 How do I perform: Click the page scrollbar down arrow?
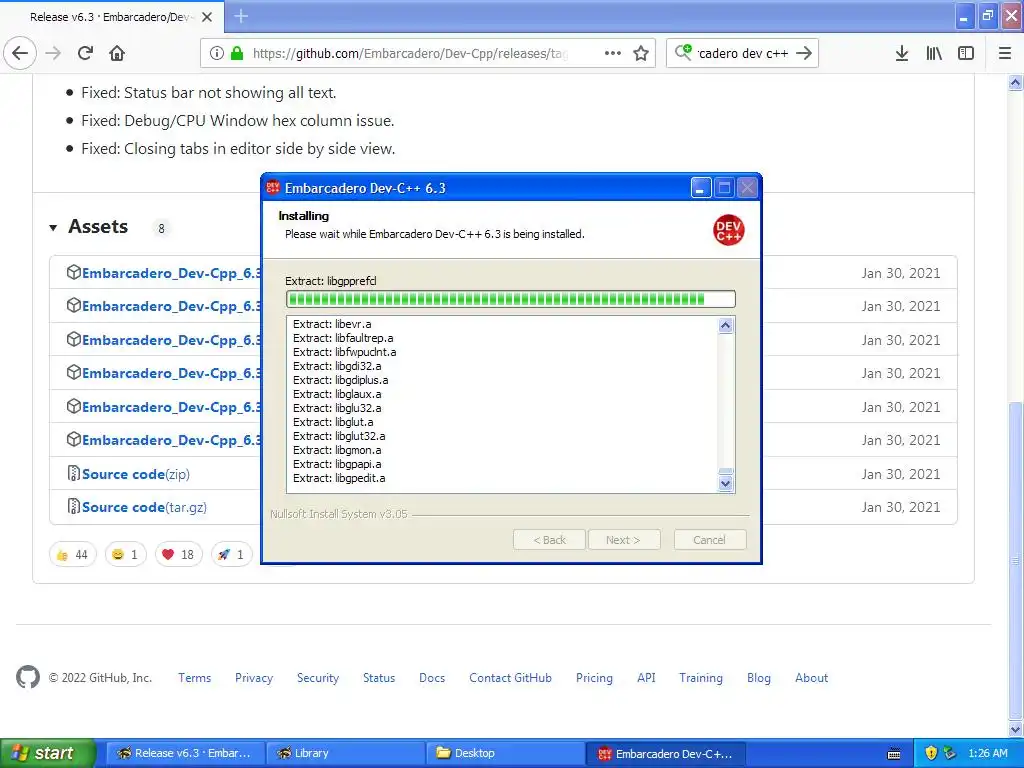point(1015,729)
